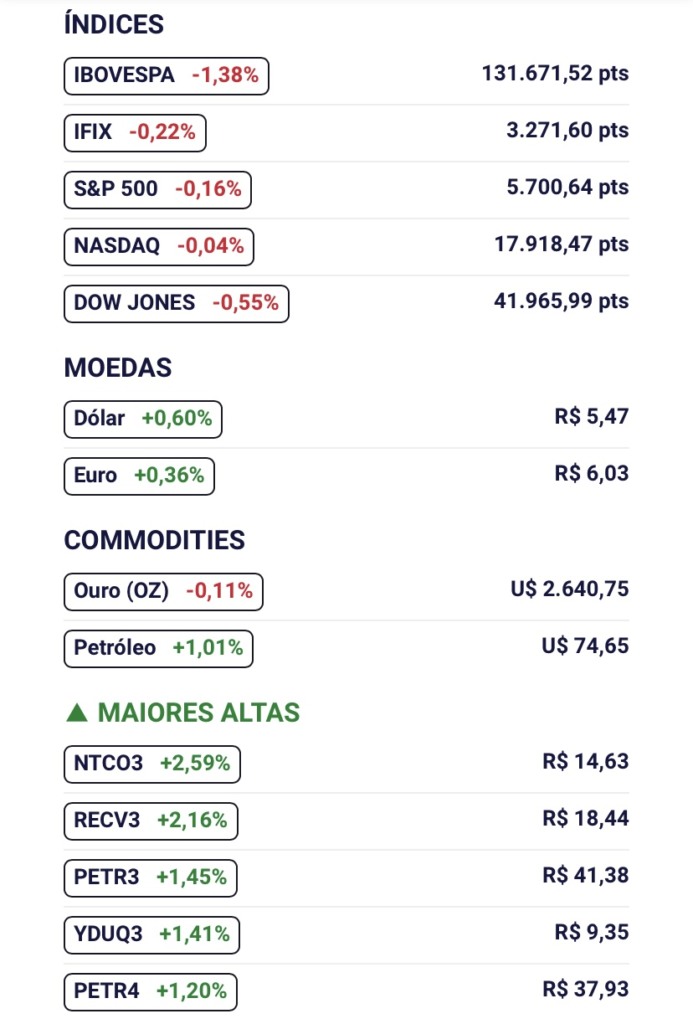Tap the NASDAQ index chip

tap(158, 246)
